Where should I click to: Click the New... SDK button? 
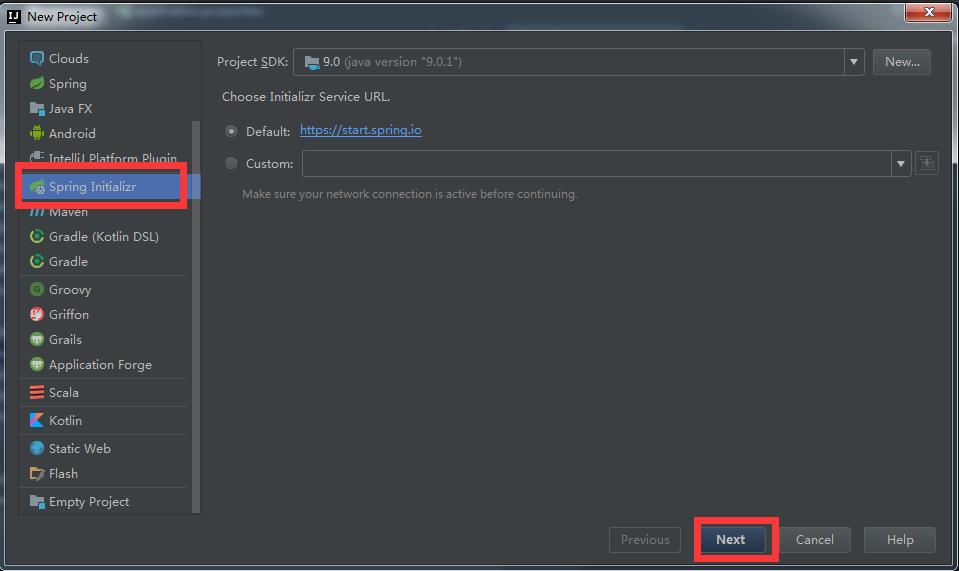902,62
